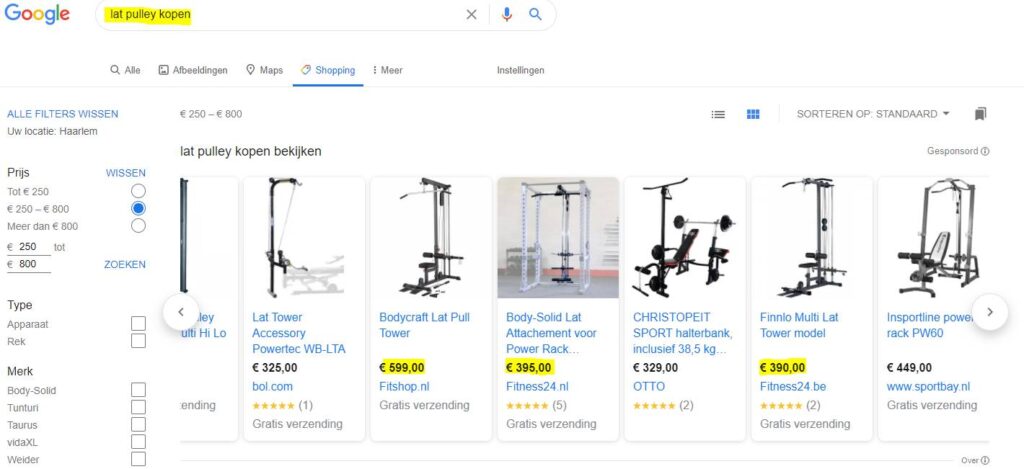1024x469 pixels.
Task: Check the Body-Solid brand filter
Action: point(138,390)
